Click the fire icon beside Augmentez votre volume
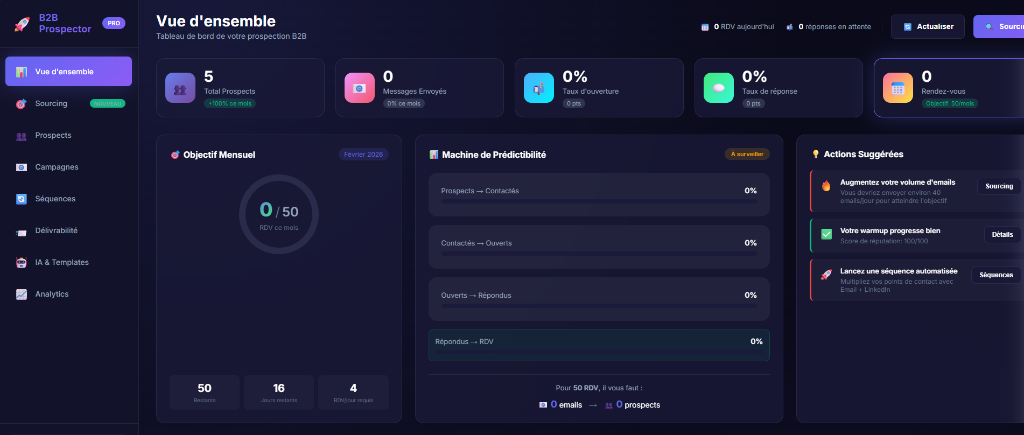Screen dimensions: 1024x435 [x=826, y=185]
